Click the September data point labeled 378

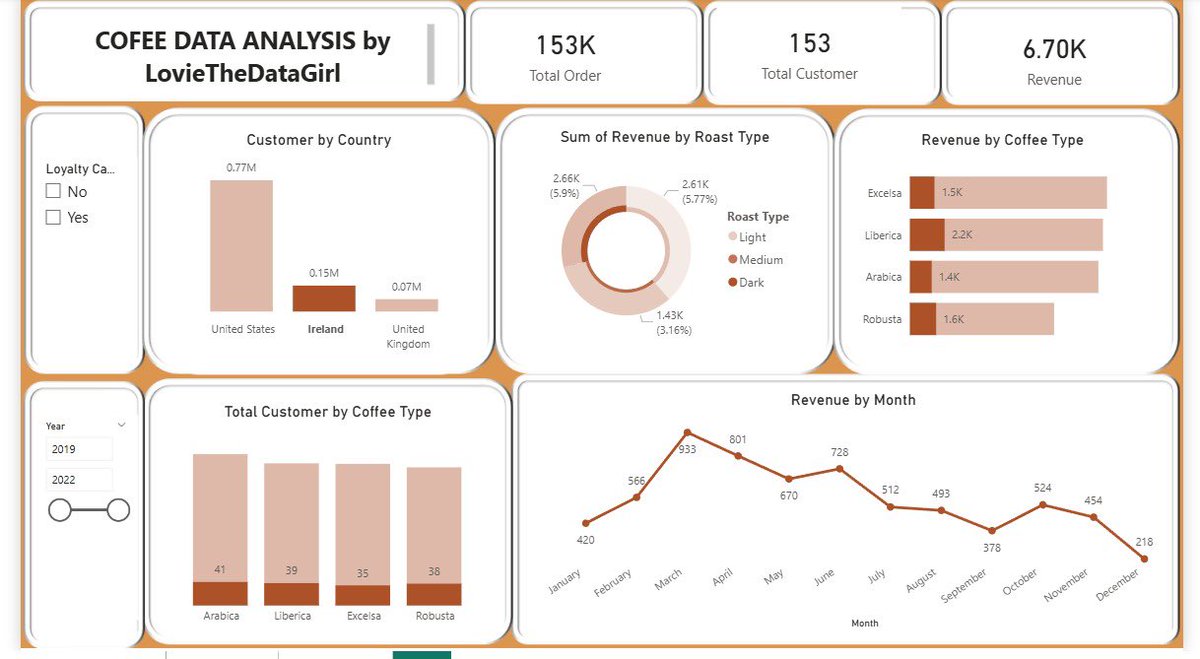pos(992,531)
